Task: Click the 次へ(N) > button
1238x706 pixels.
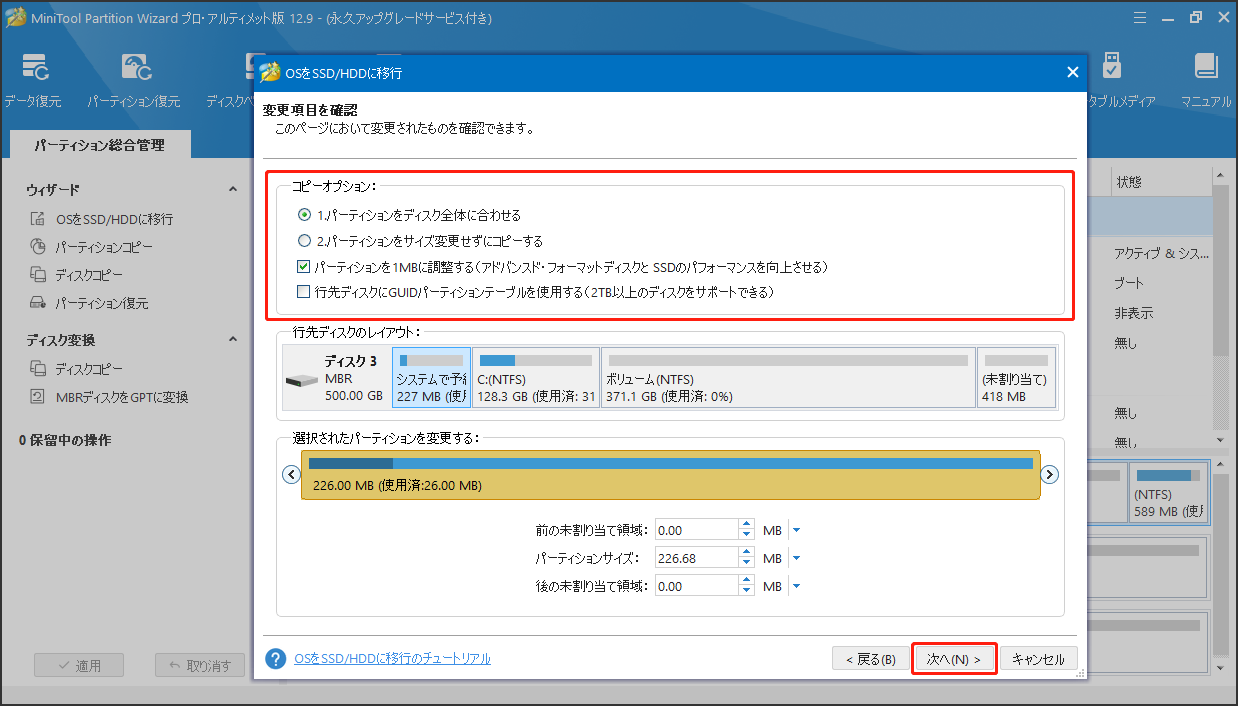Action: coord(954,659)
